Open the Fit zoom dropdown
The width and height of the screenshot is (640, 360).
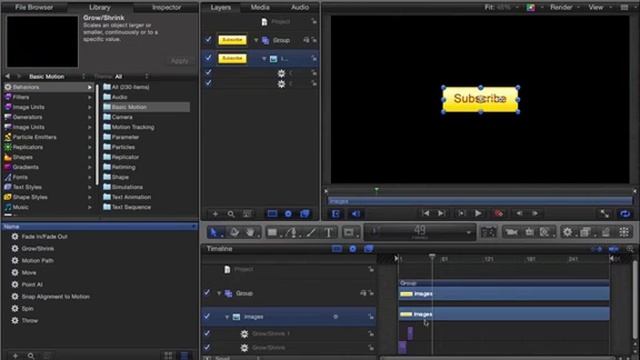click(502, 7)
